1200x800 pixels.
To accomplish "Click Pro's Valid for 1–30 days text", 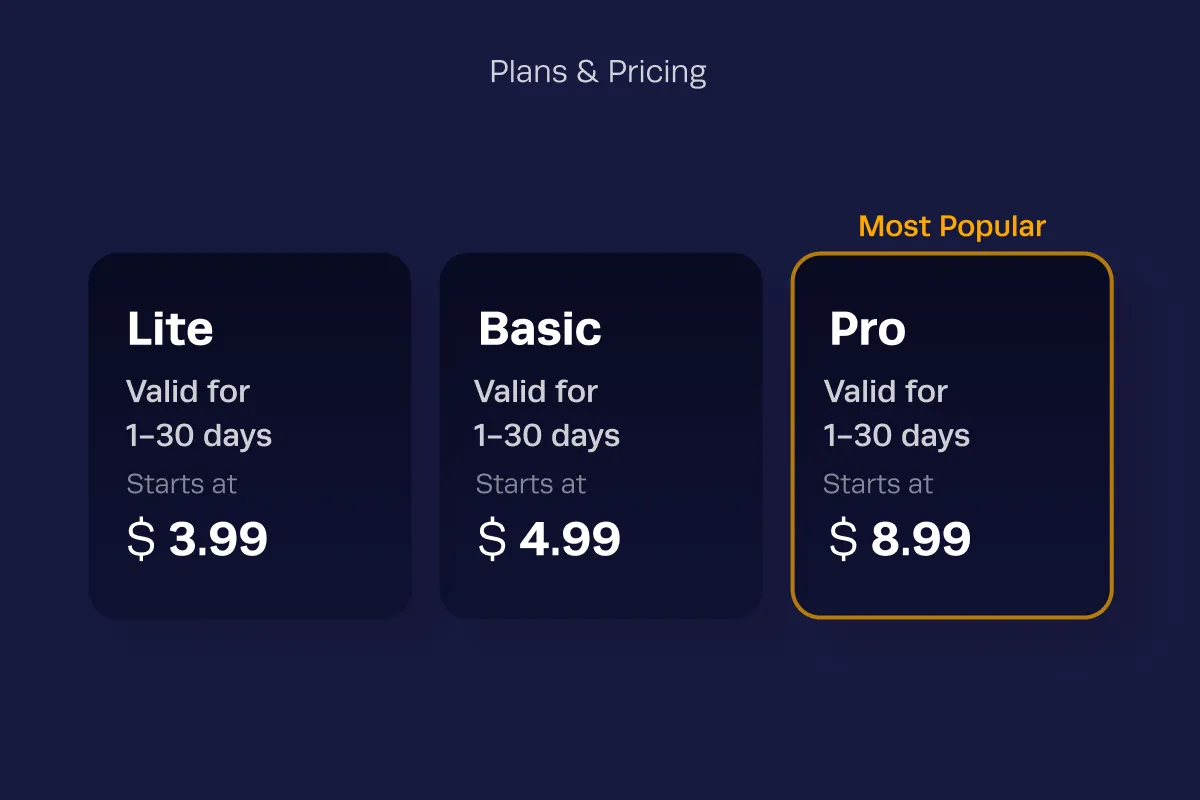I will point(897,413).
